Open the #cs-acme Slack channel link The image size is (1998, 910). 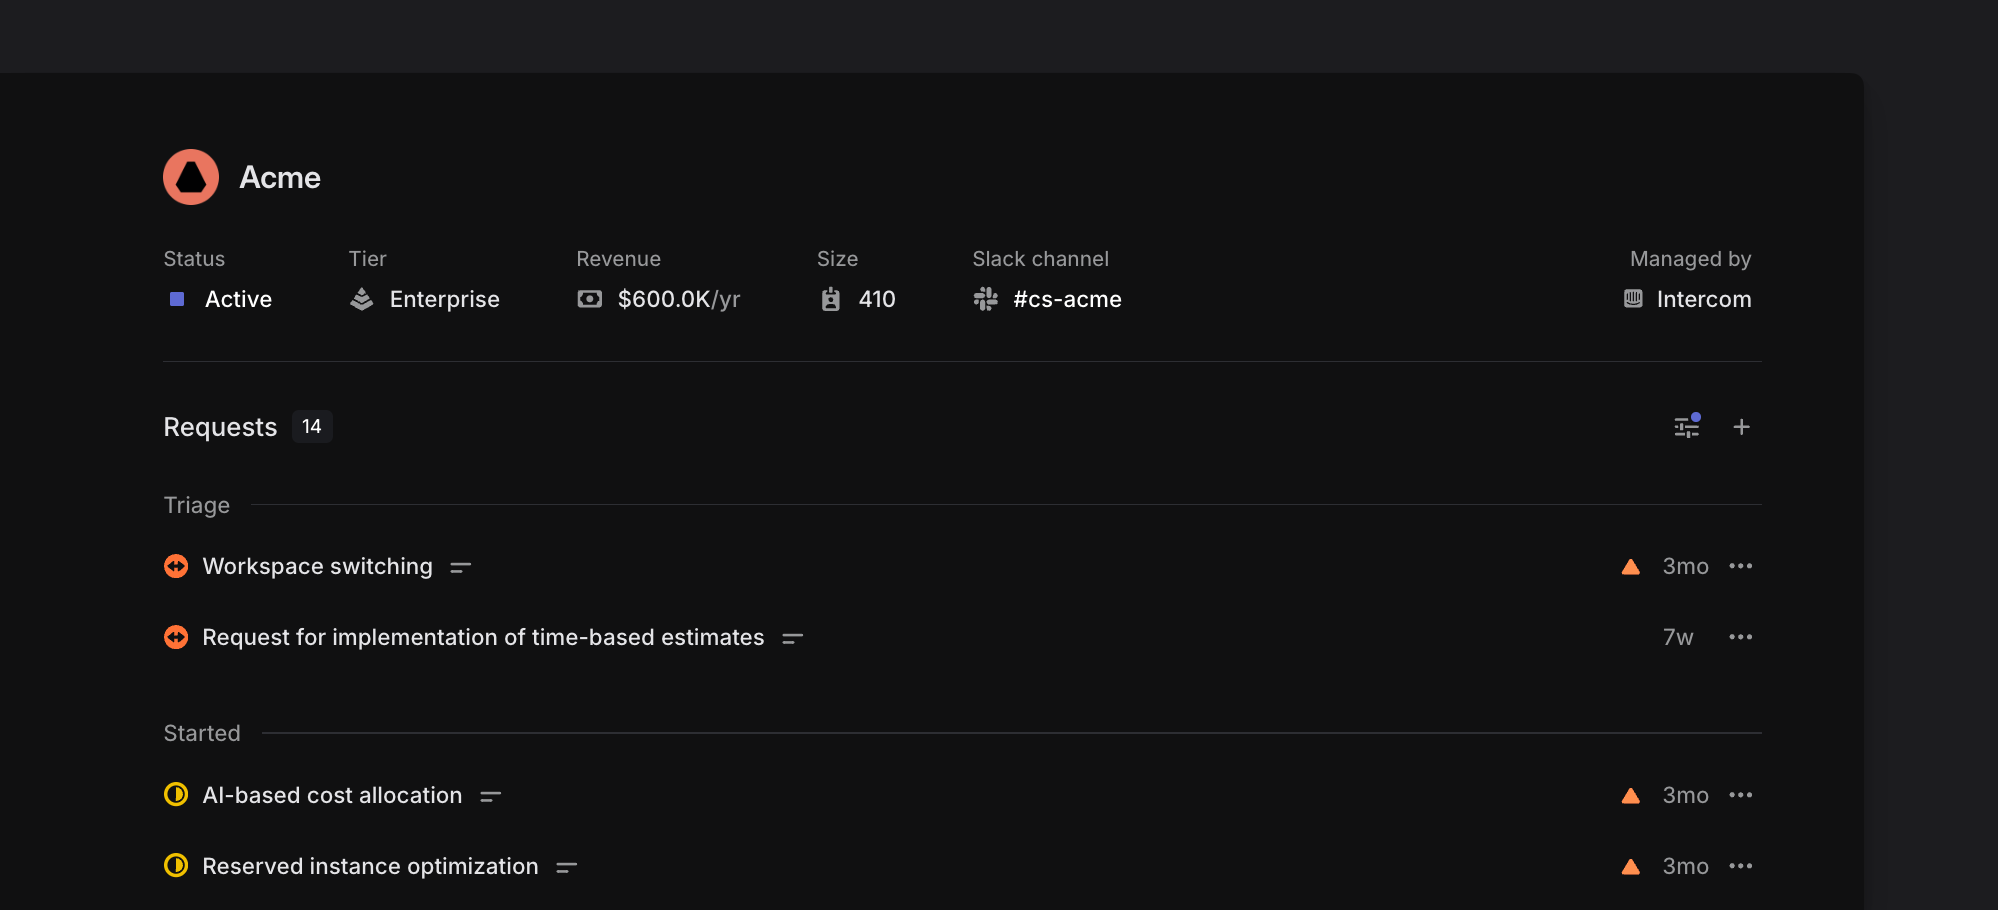point(1066,298)
